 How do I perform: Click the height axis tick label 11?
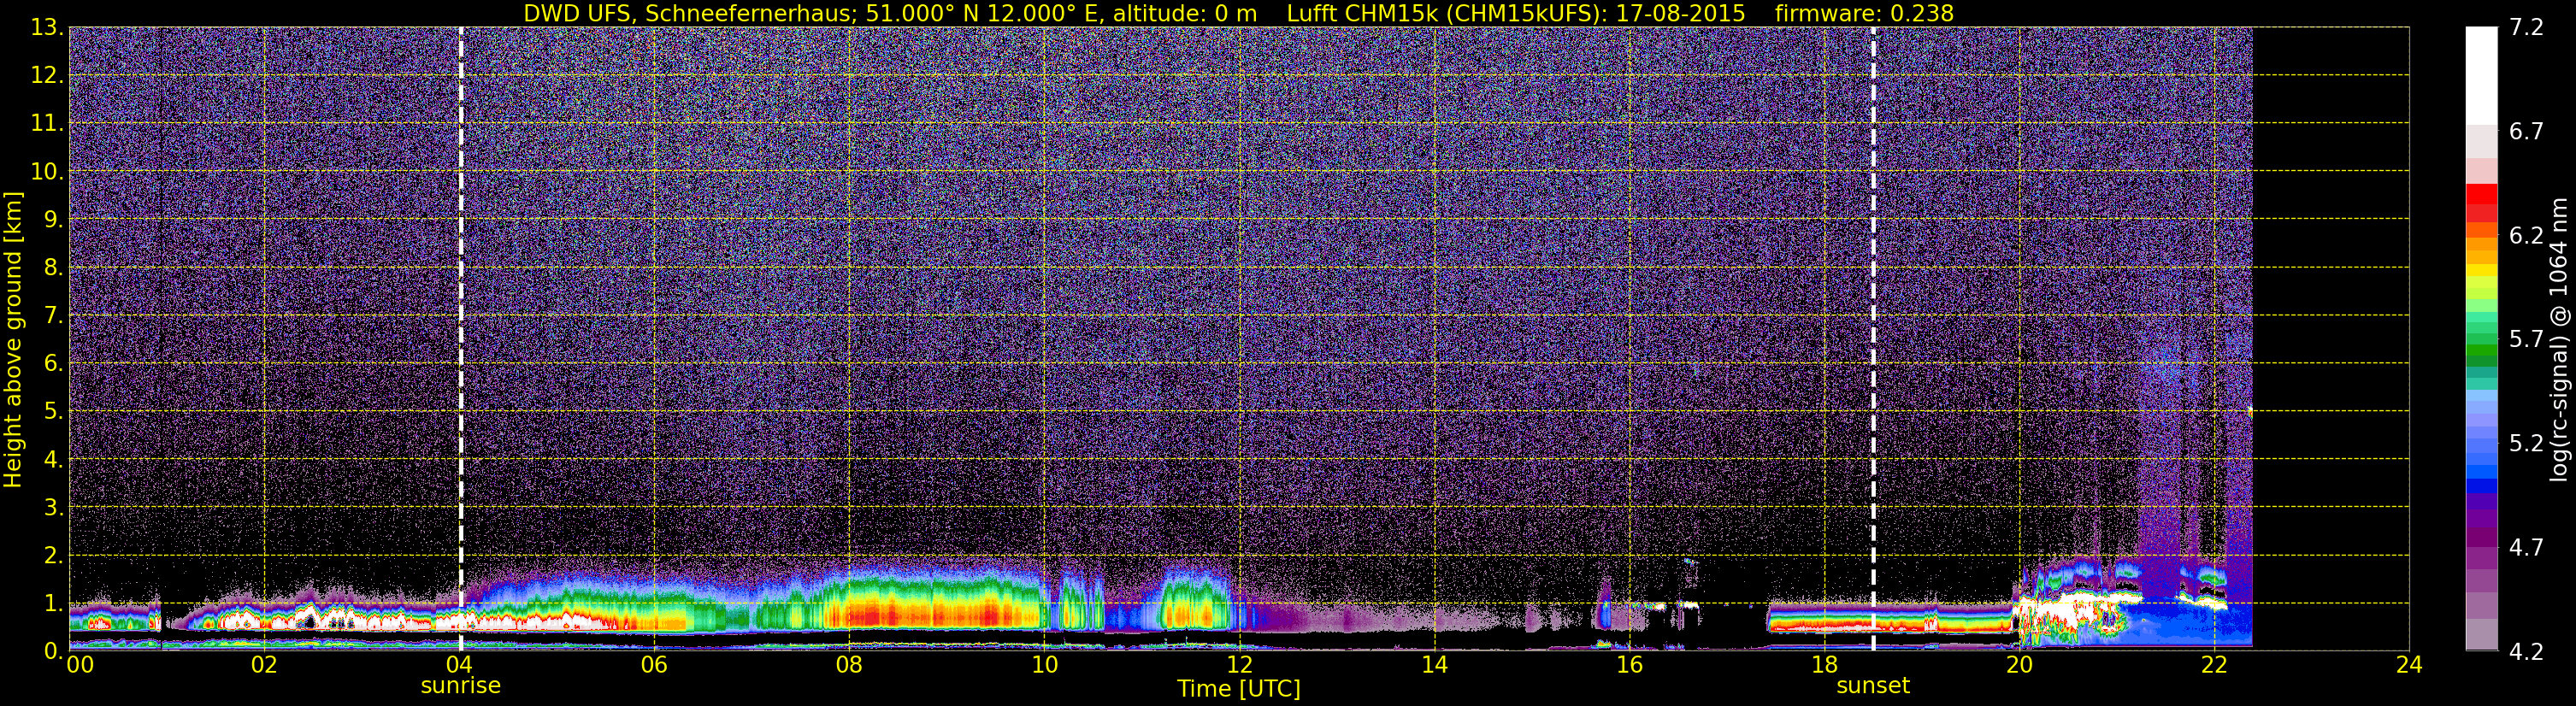point(46,123)
